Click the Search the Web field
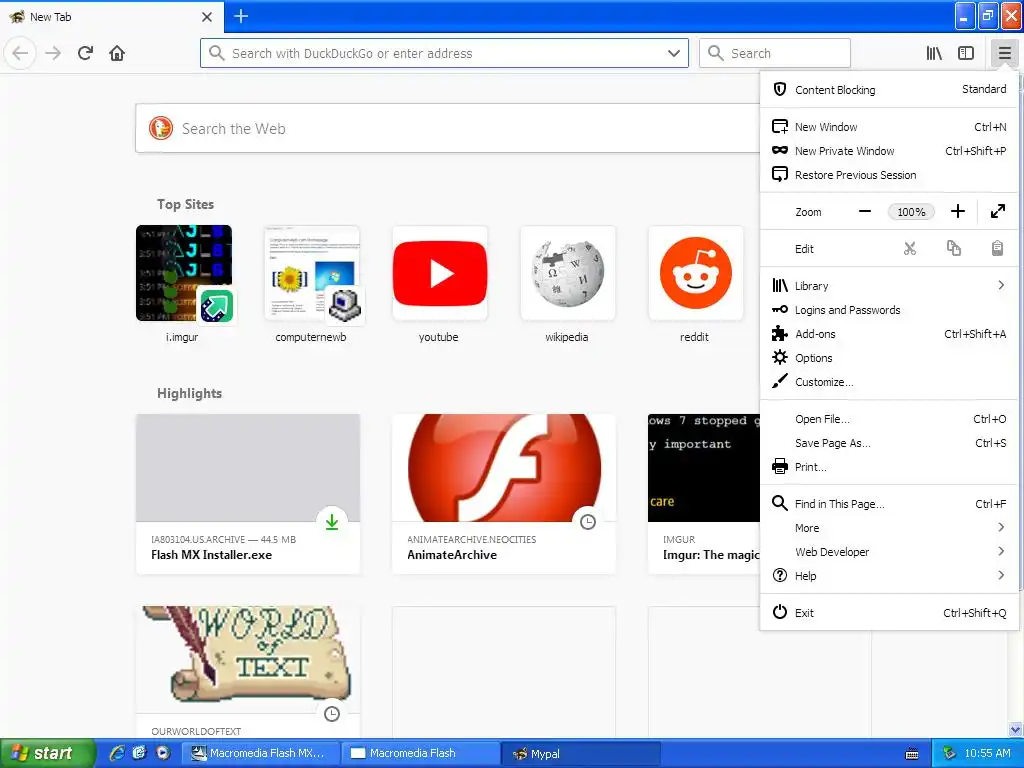 pyautogui.click(x=448, y=129)
